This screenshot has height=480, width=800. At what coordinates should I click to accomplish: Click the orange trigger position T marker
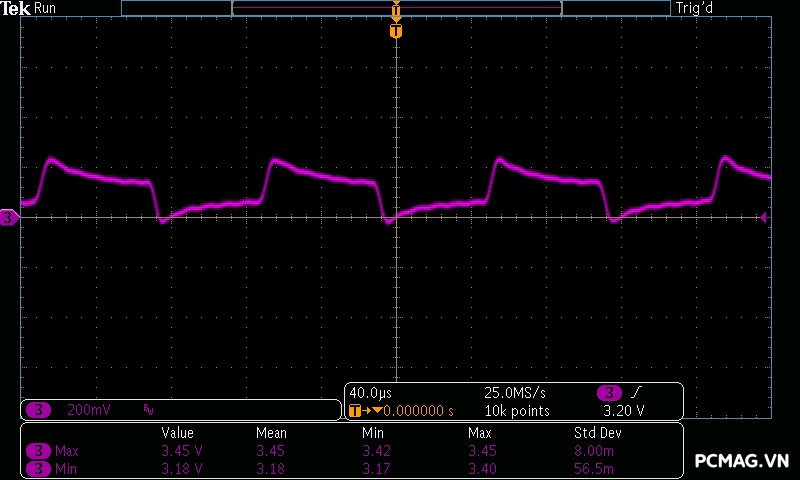pos(396,32)
